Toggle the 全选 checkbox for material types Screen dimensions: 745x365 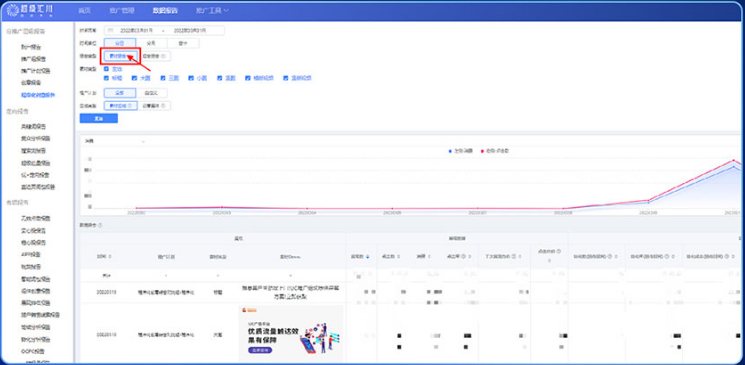106,69
